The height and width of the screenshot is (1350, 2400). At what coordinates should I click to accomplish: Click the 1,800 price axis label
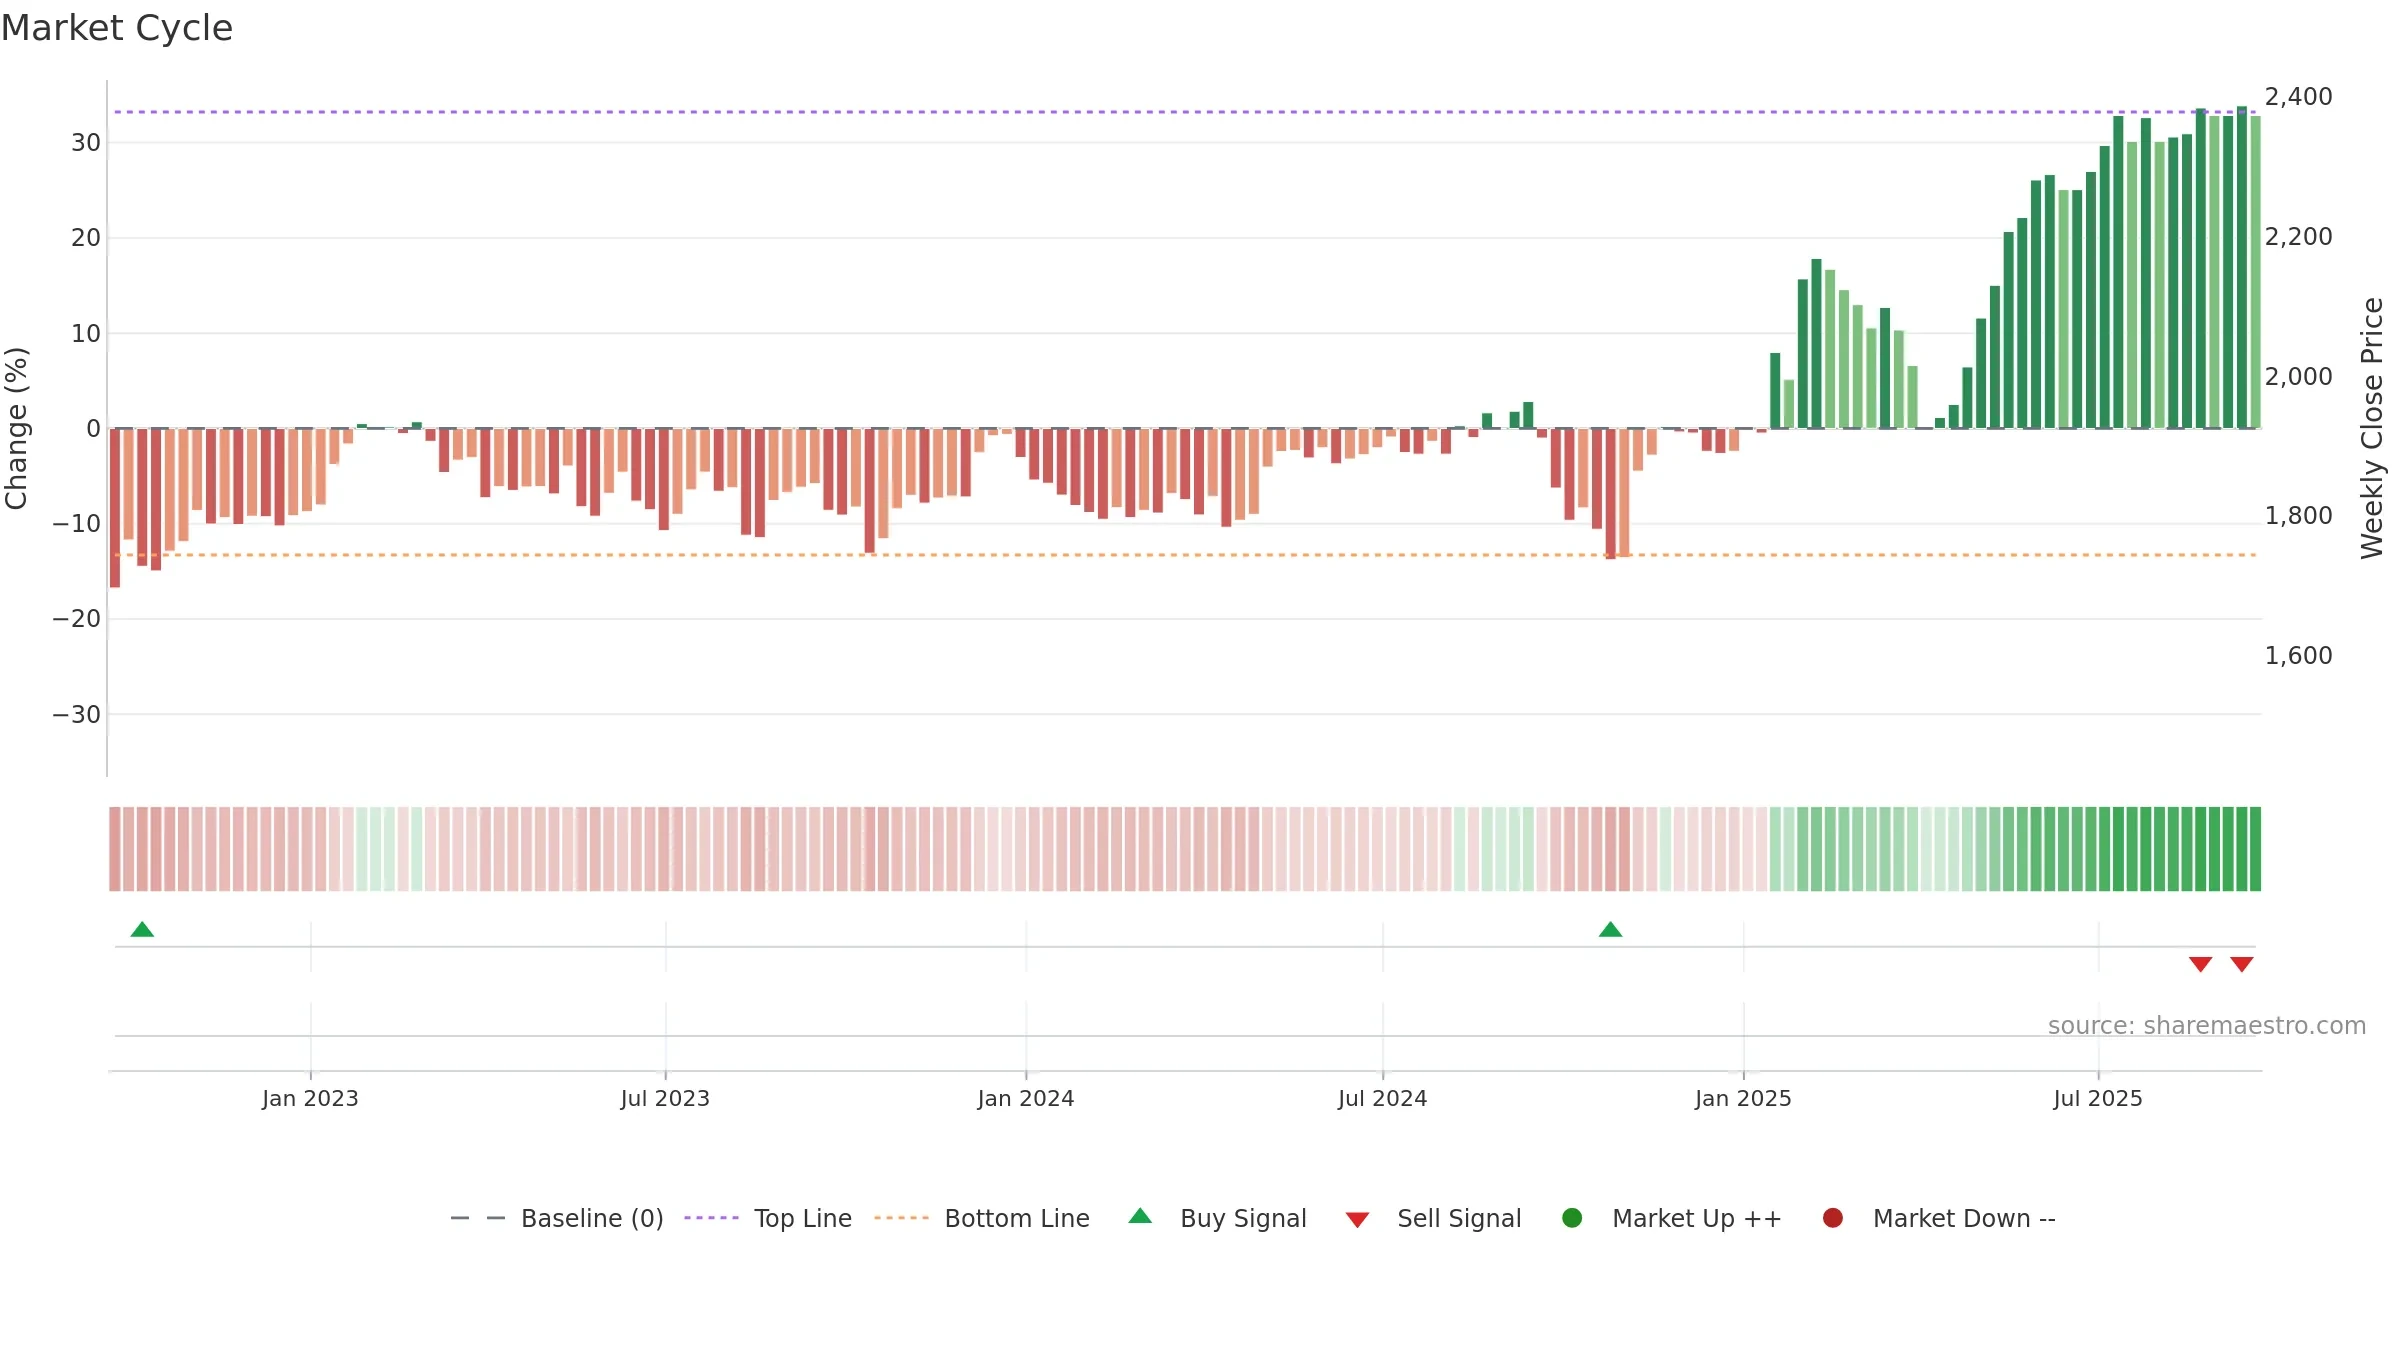tap(2298, 516)
